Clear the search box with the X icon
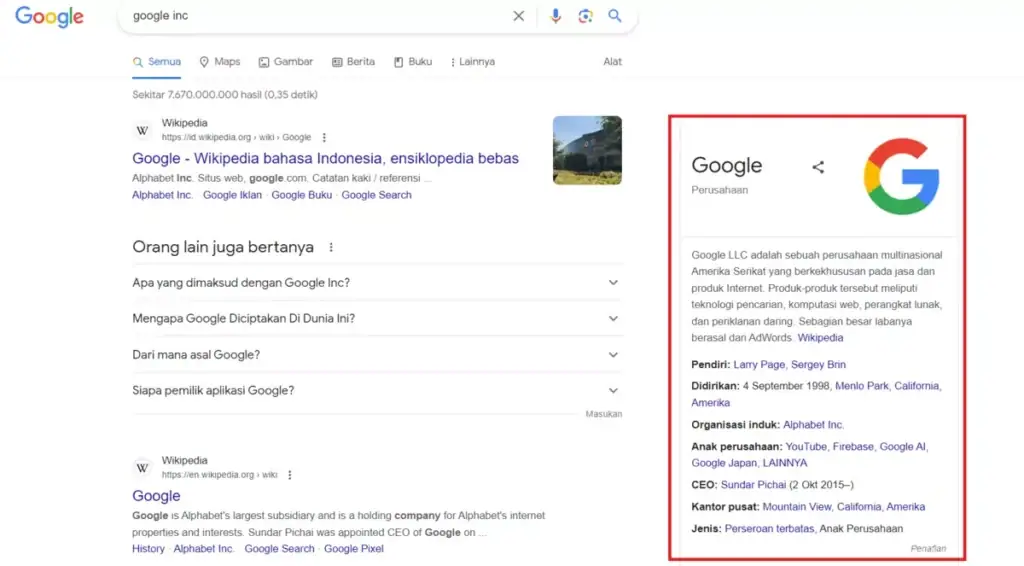The height and width of the screenshot is (566, 1024). point(519,16)
